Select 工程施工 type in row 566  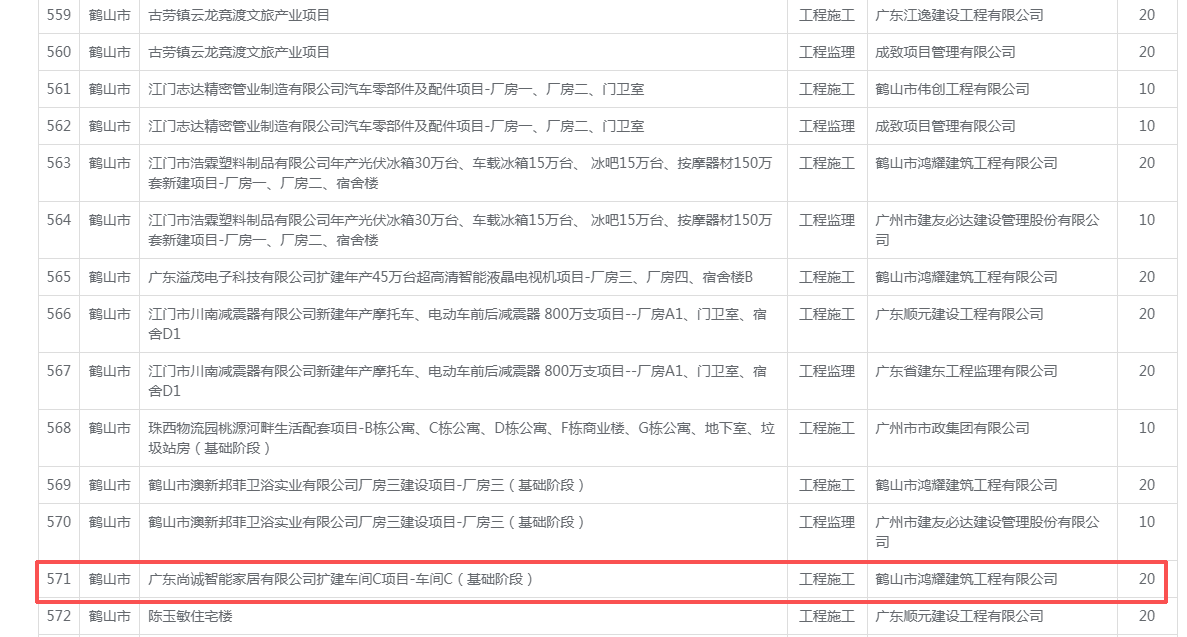pos(826,314)
